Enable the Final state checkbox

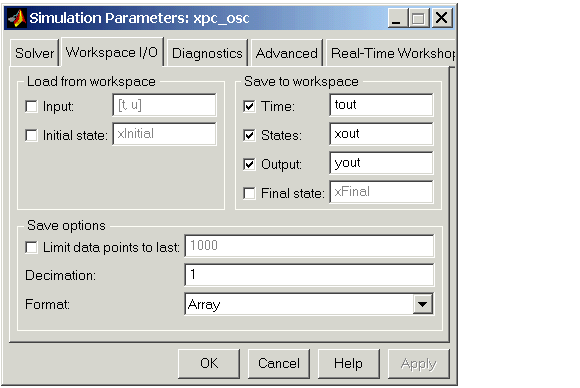tap(249, 193)
